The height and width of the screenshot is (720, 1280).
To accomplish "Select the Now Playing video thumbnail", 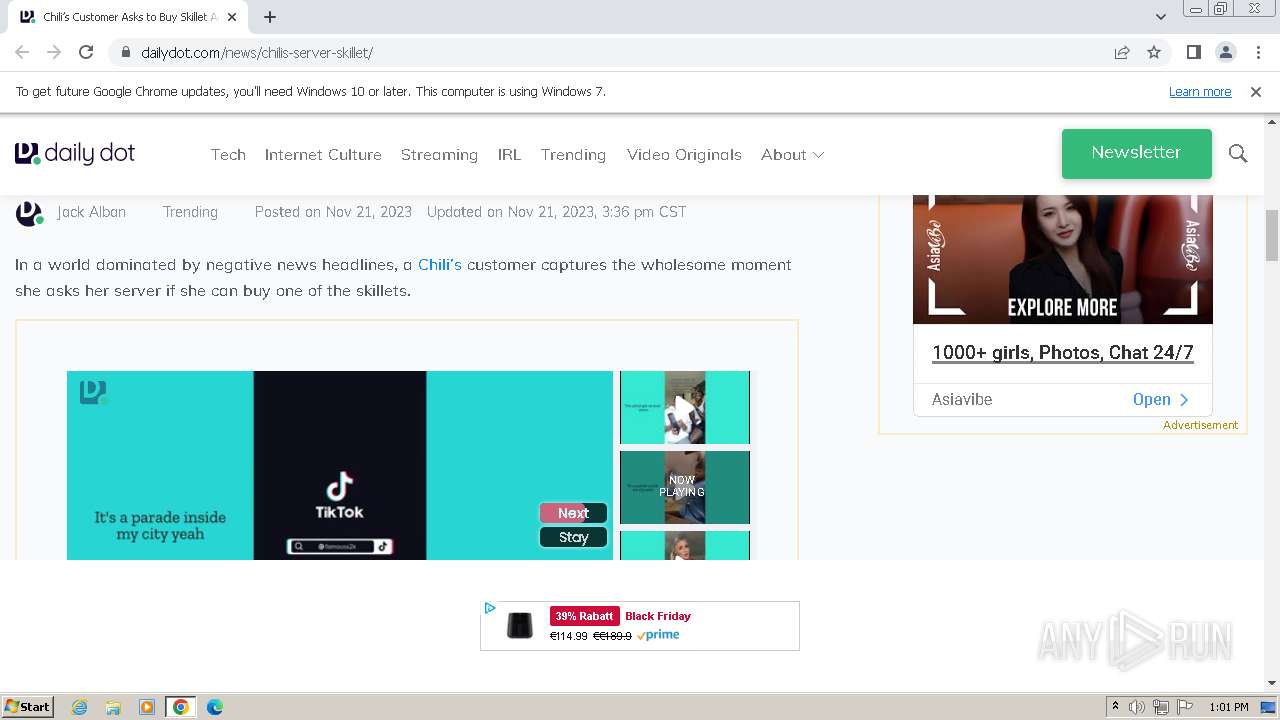I will (685, 487).
